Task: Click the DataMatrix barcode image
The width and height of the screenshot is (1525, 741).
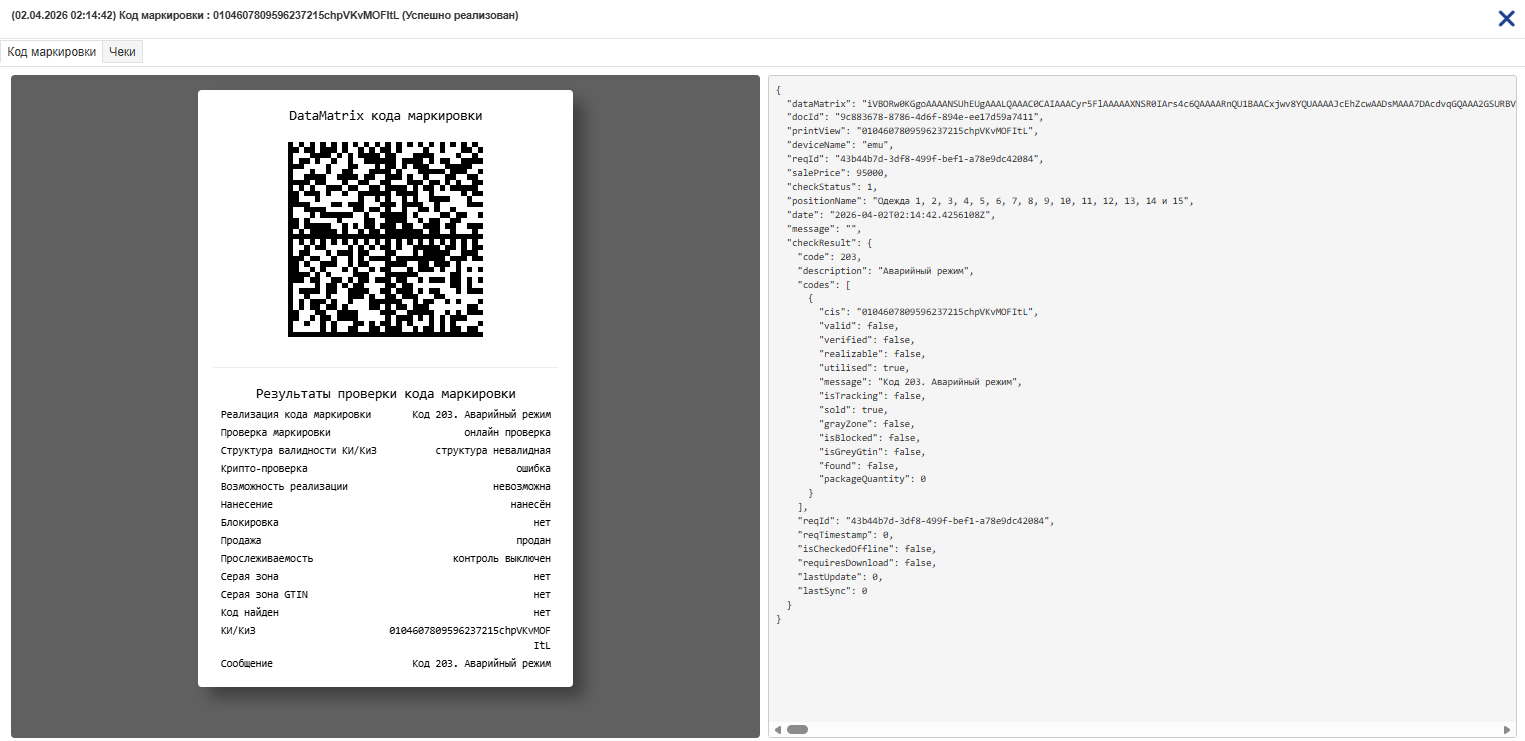Action: 385,239
